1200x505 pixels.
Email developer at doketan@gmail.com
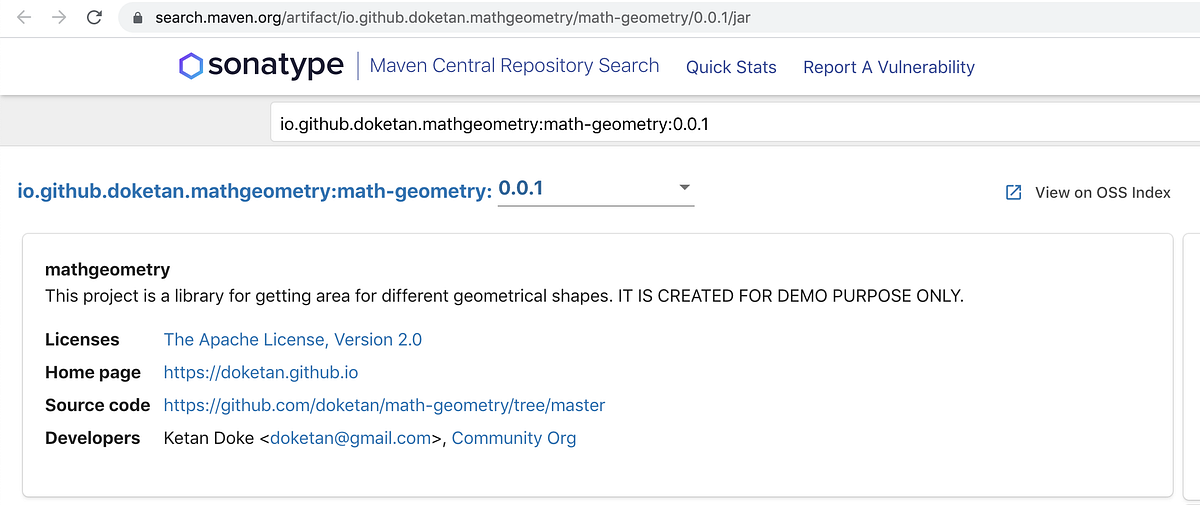[350, 439]
